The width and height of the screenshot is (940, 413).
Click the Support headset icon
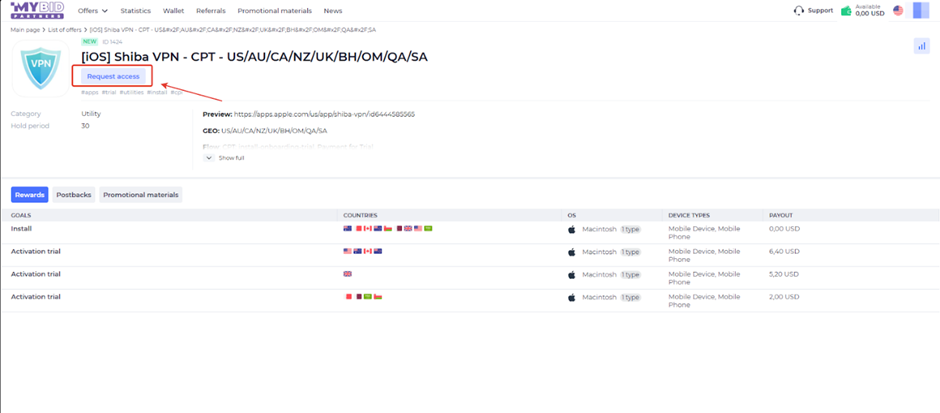[799, 10]
